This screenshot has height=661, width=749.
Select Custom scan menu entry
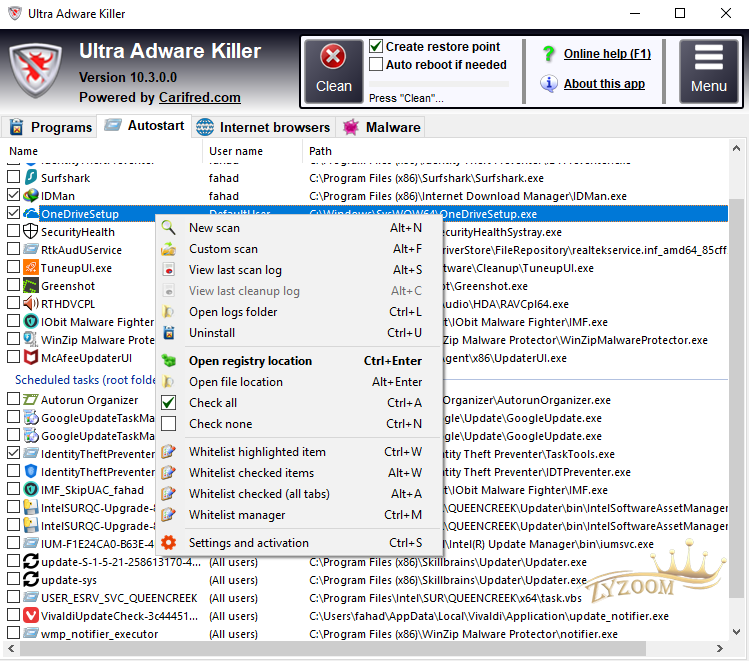pos(297,249)
